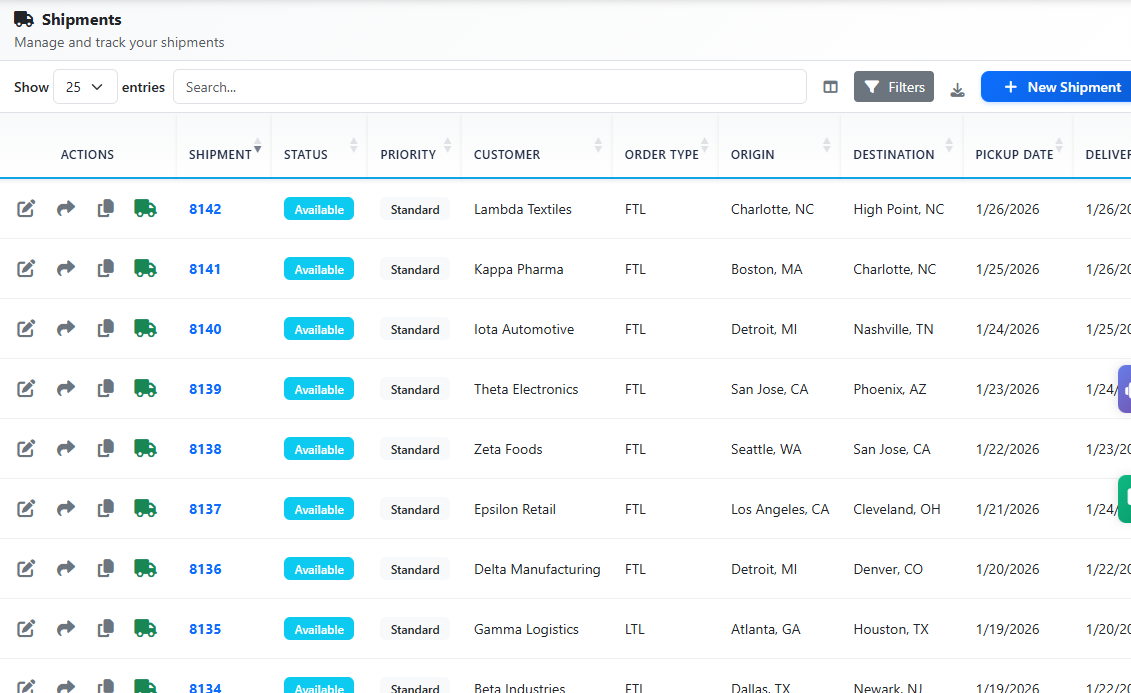Click the Search input field

click(x=489, y=87)
